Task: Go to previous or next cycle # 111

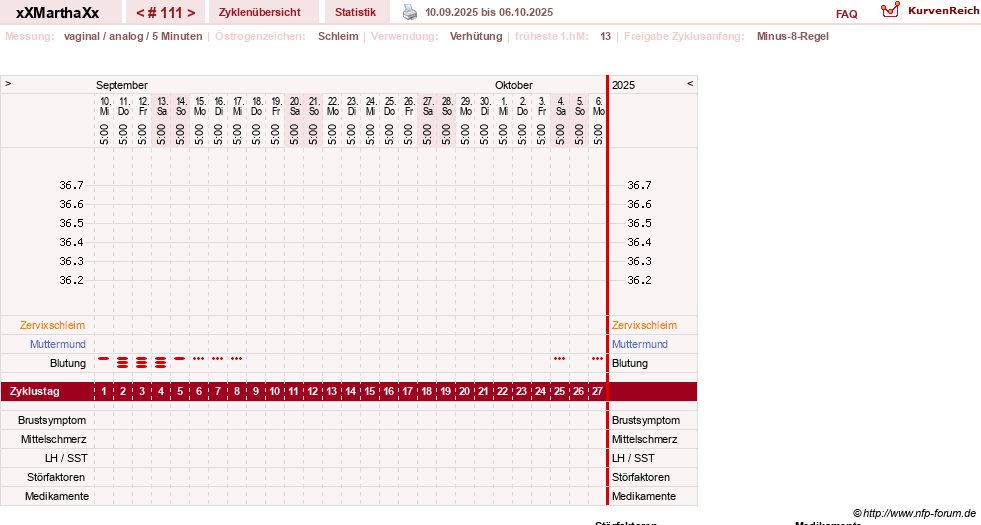Action: 165,13
